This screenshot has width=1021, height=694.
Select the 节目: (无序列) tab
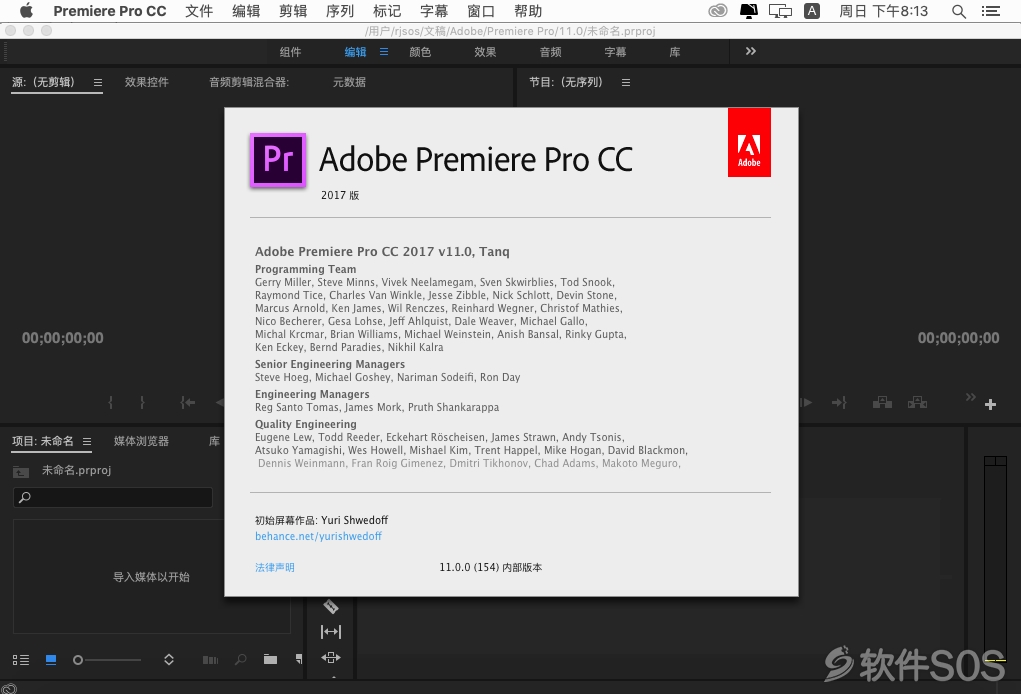(x=566, y=82)
